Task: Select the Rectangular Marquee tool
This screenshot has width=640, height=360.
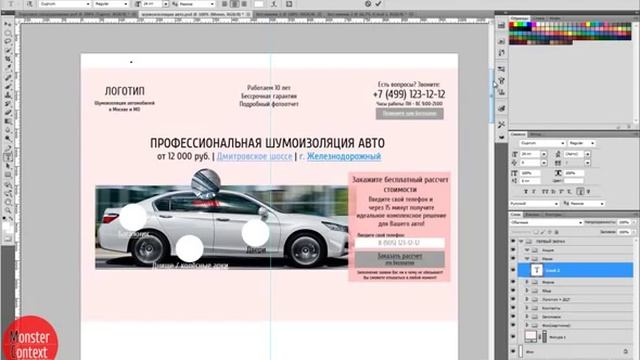Action: point(8,33)
